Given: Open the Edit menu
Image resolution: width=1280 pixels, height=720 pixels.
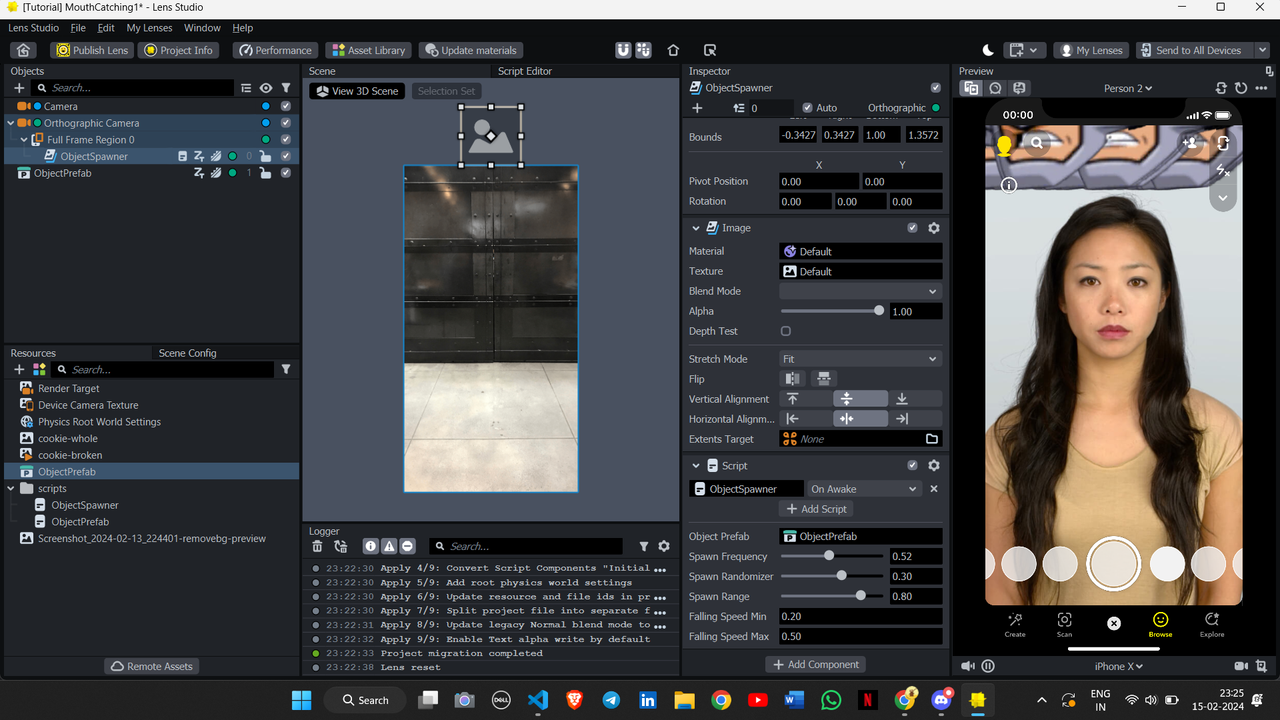Looking at the screenshot, I should coord(106,28).
